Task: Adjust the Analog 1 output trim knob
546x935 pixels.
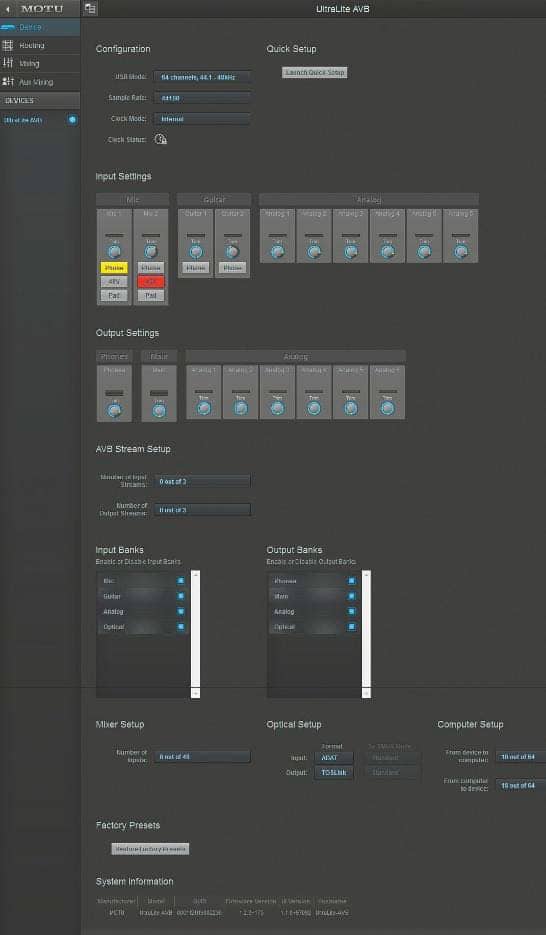Action: coord(204,408)
